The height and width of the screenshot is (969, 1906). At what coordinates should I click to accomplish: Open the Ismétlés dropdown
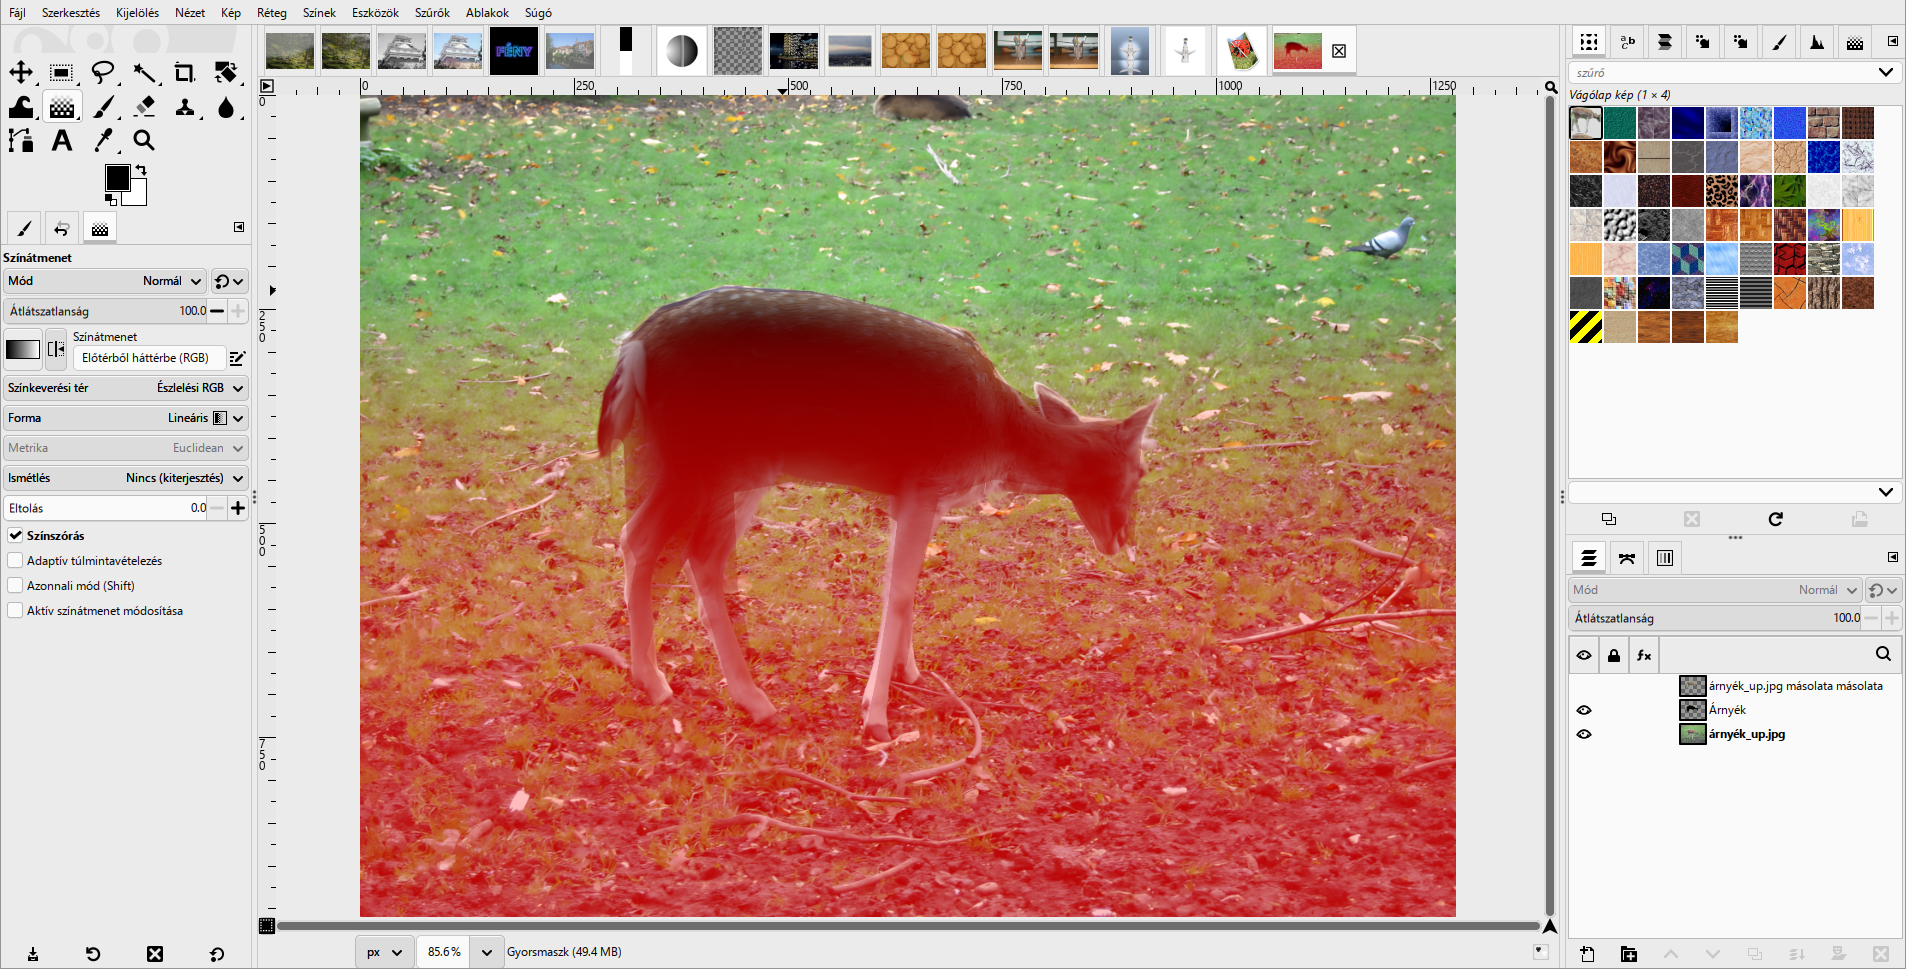126,478
